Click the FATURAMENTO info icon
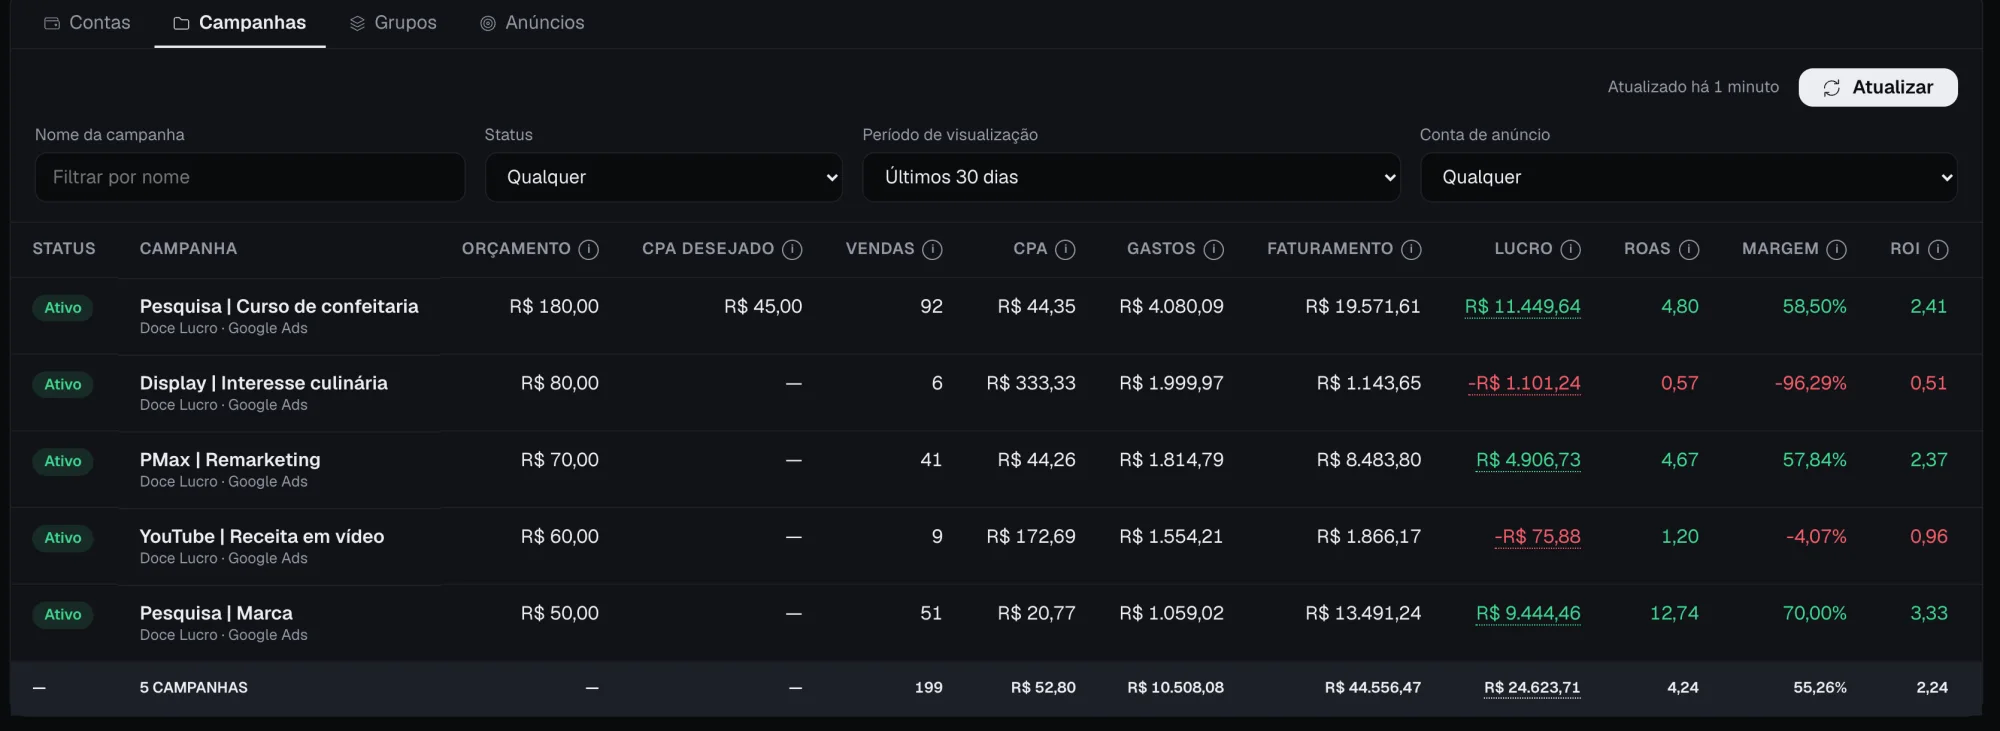The width and height of the screenshot is (2000, 731). click(1411, 249)
